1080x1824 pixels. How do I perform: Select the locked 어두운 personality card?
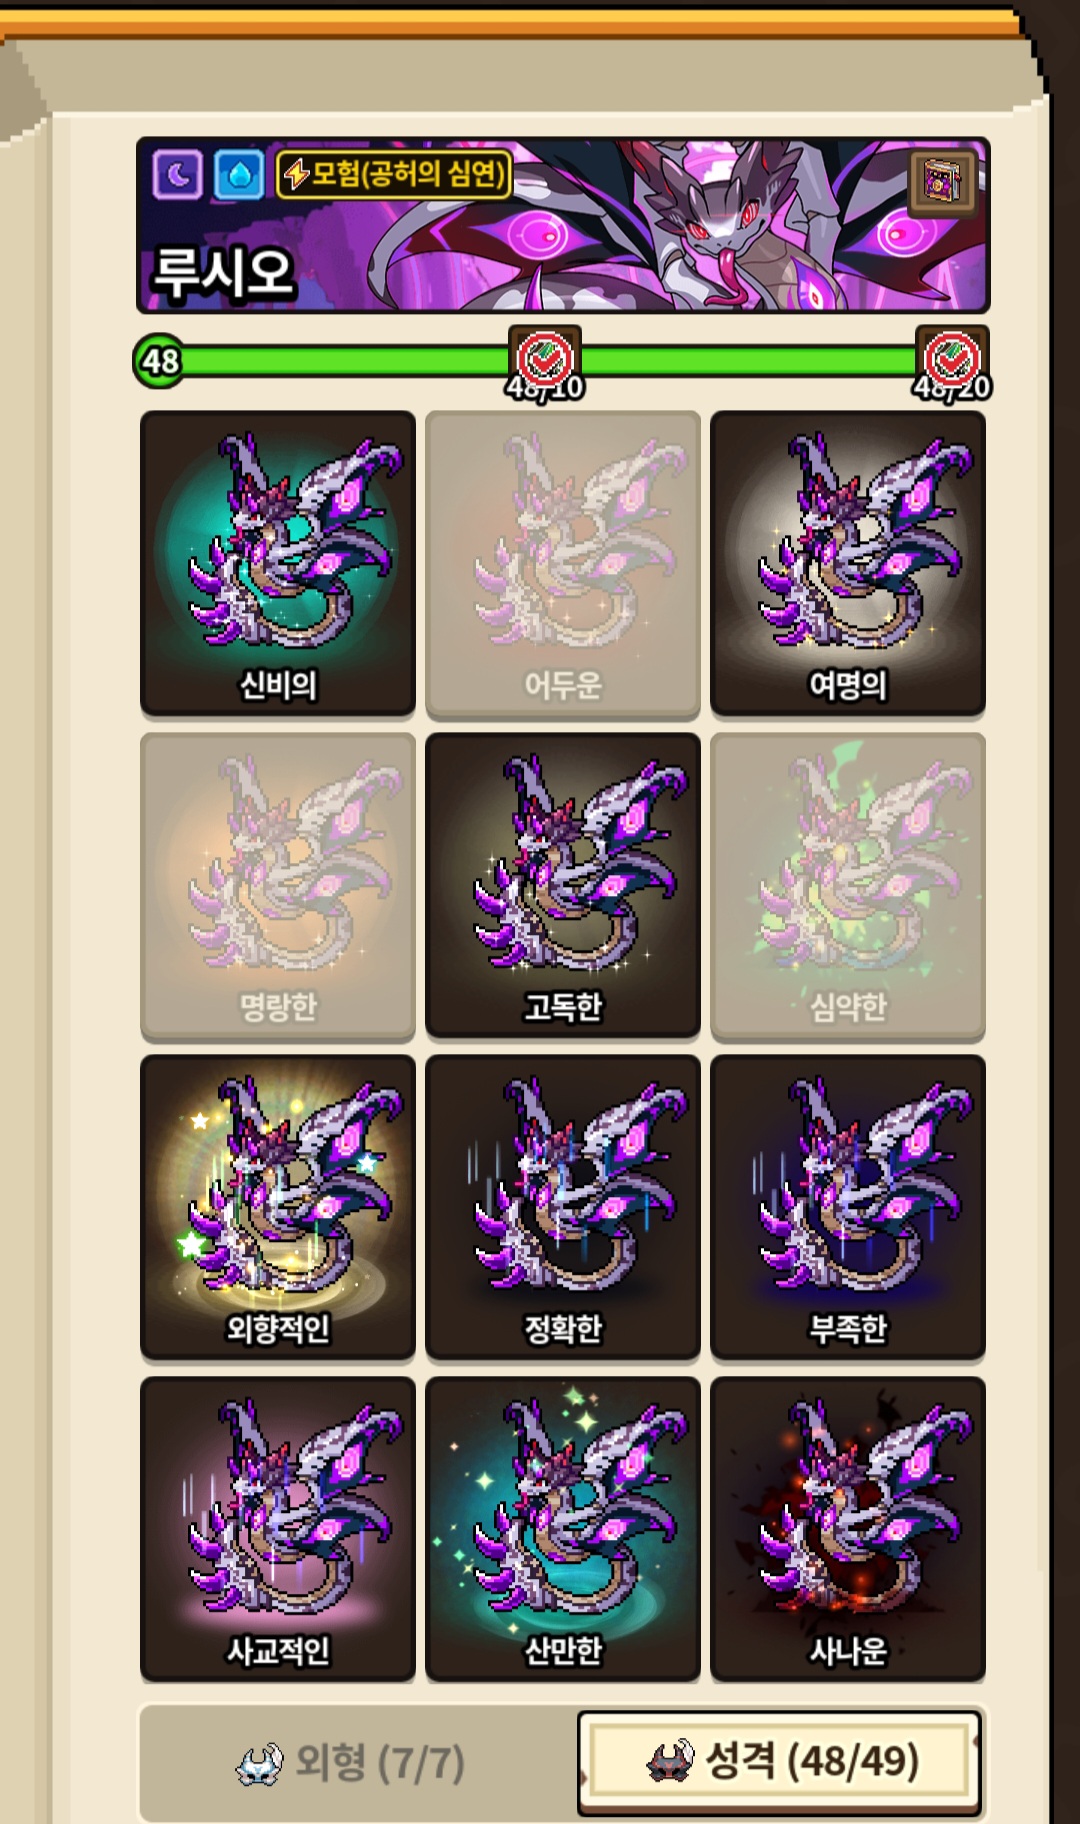click(563, 564)
